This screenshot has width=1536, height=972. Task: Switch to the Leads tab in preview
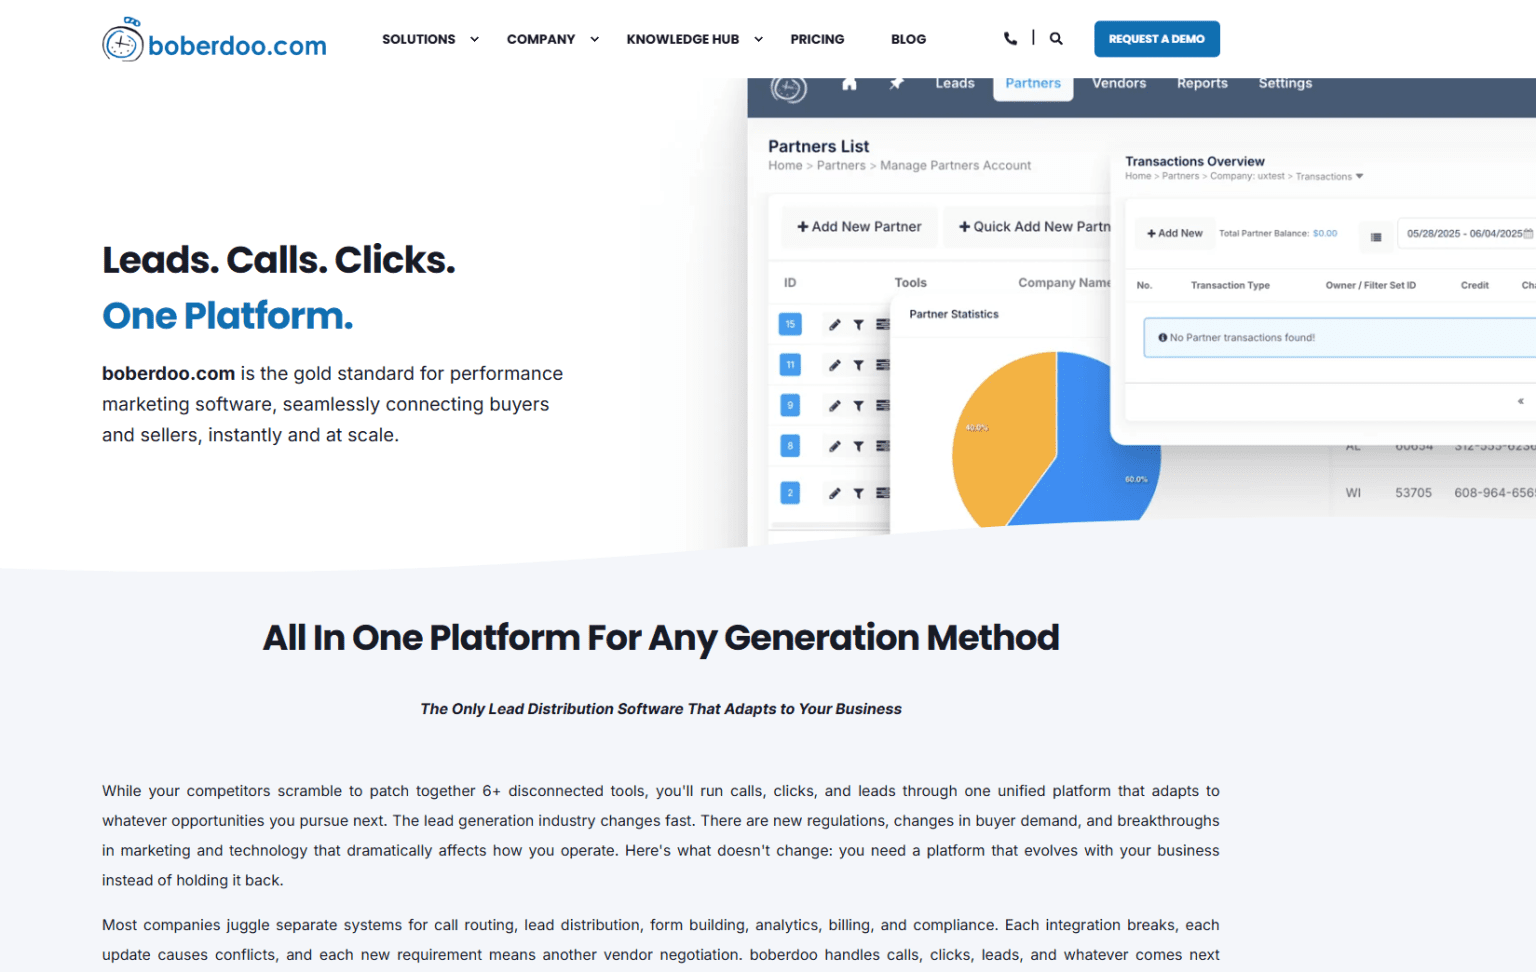(x=955, y=84)
